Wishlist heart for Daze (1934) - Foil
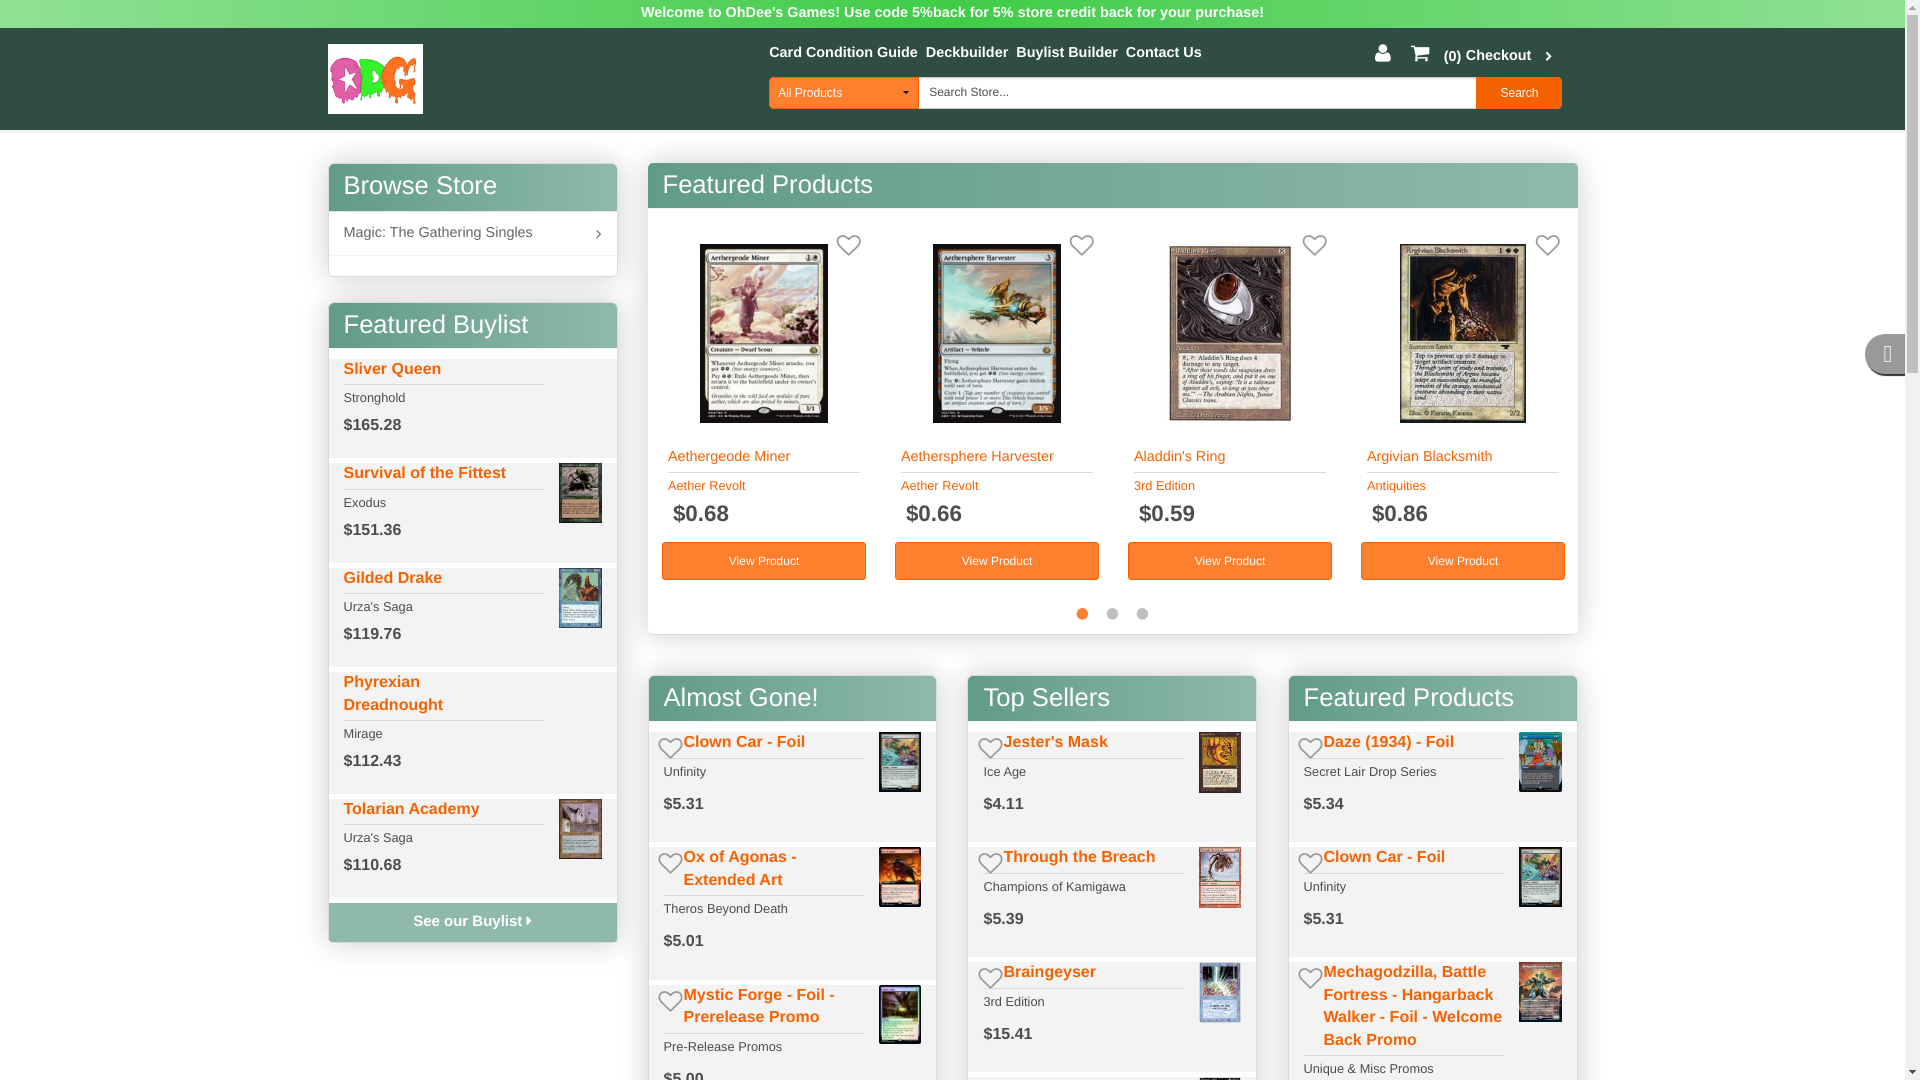Image resolution: width=1920 pixels, height=1080 pixels. [x=1310, y=747]
